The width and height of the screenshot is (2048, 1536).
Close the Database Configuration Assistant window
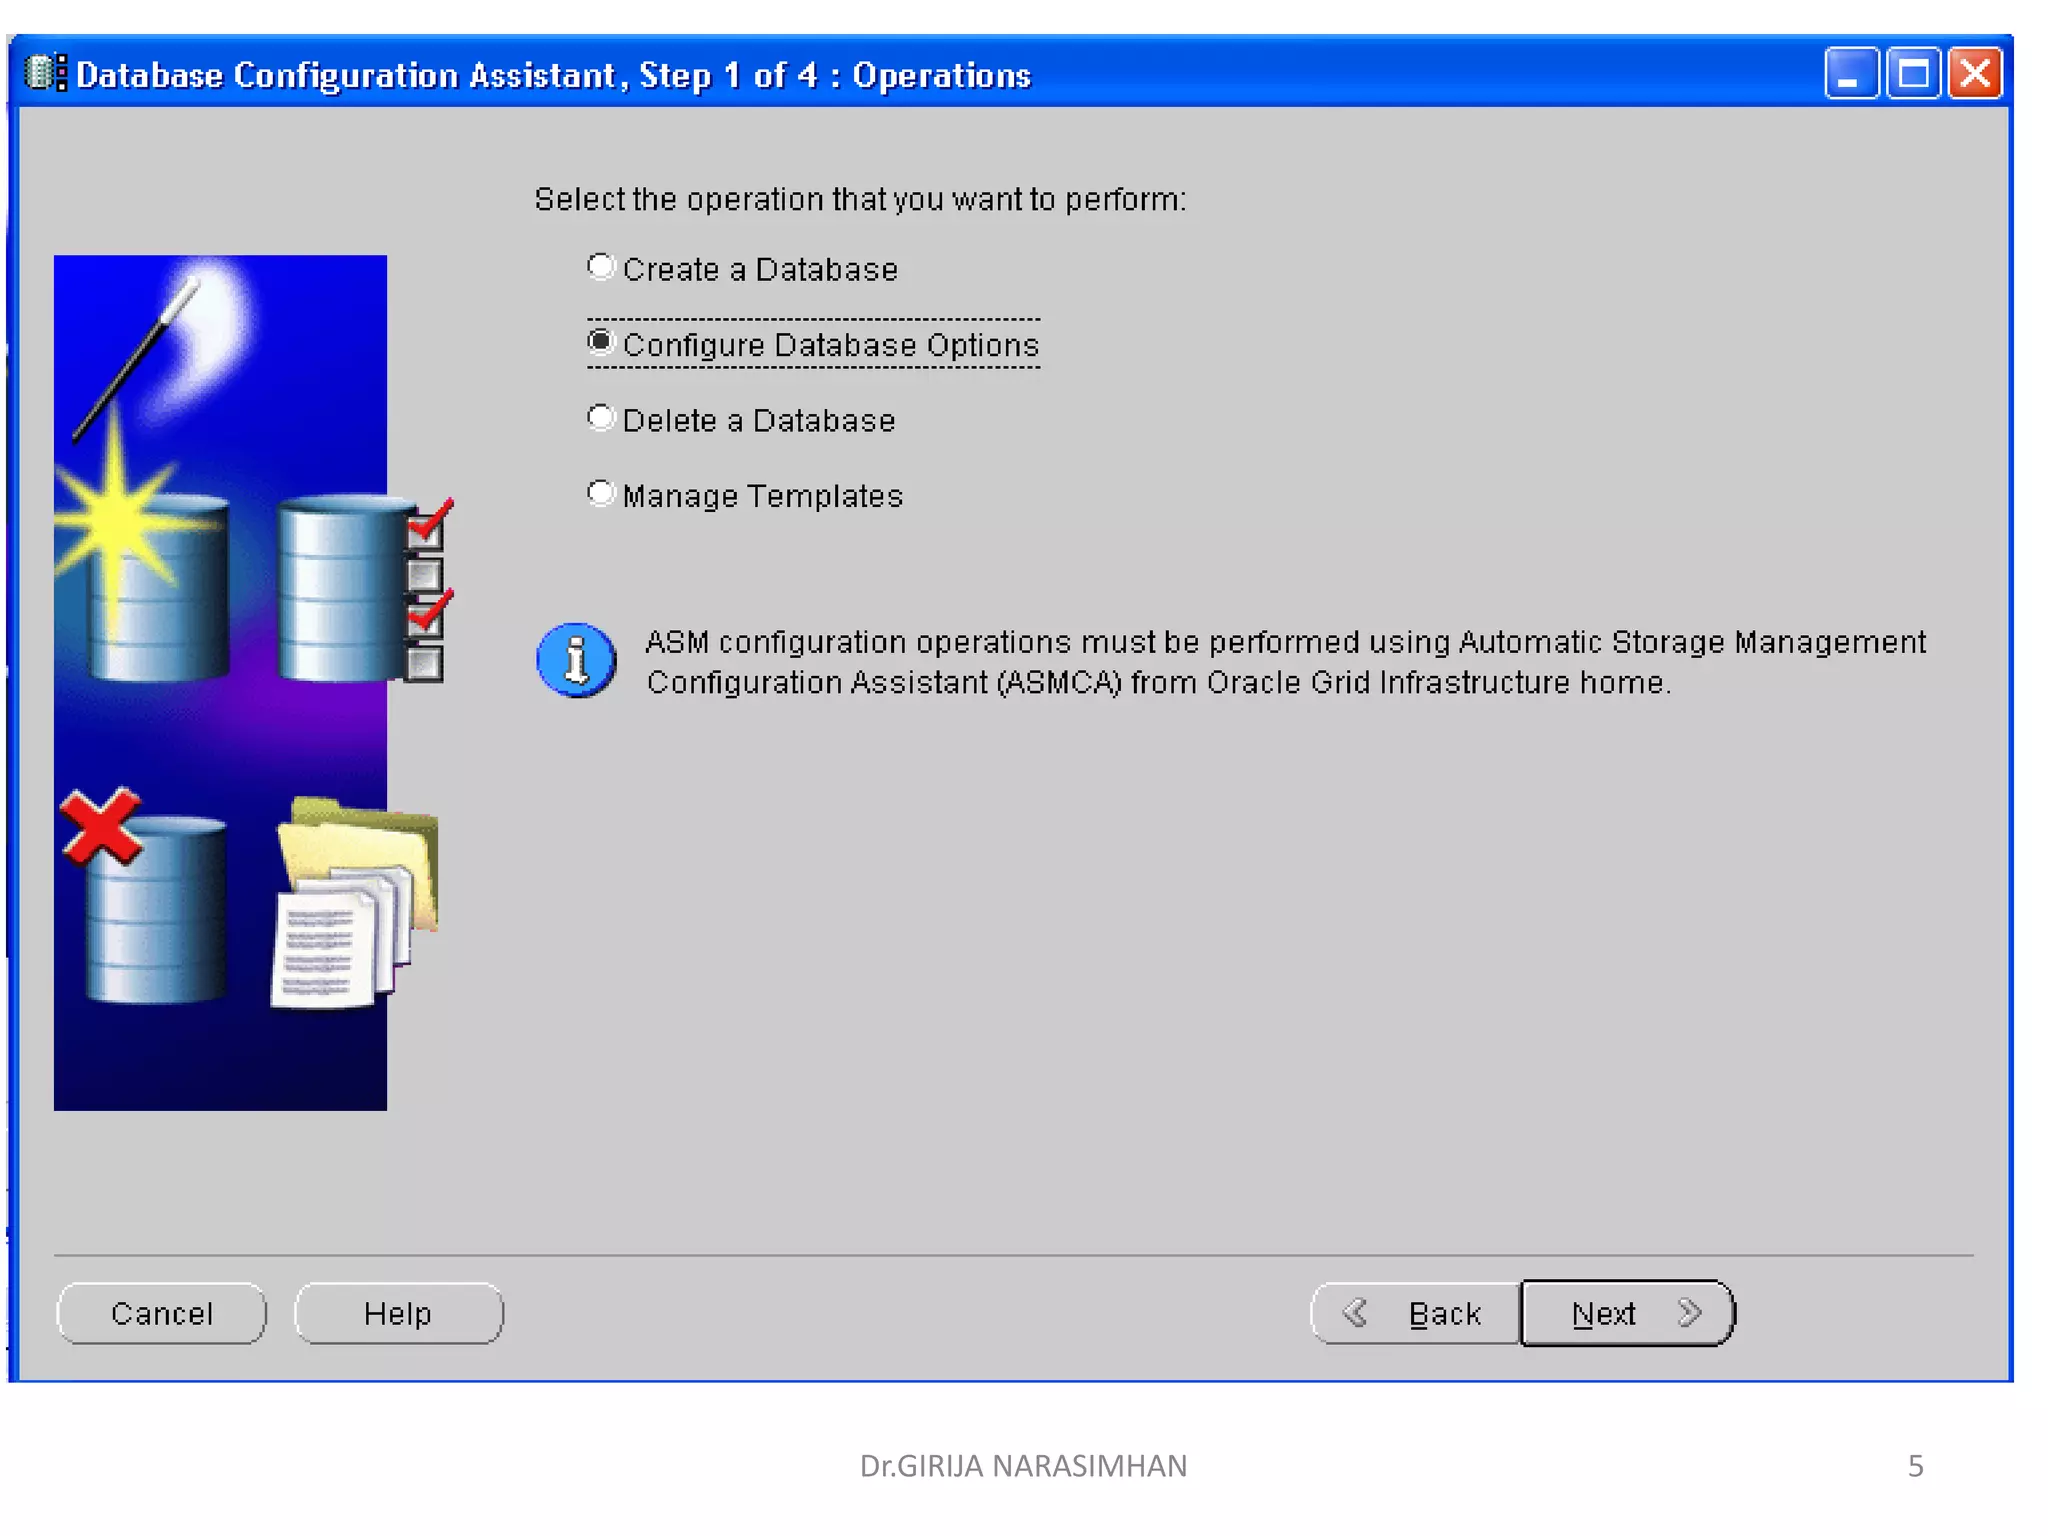[x=1975, y=74]
